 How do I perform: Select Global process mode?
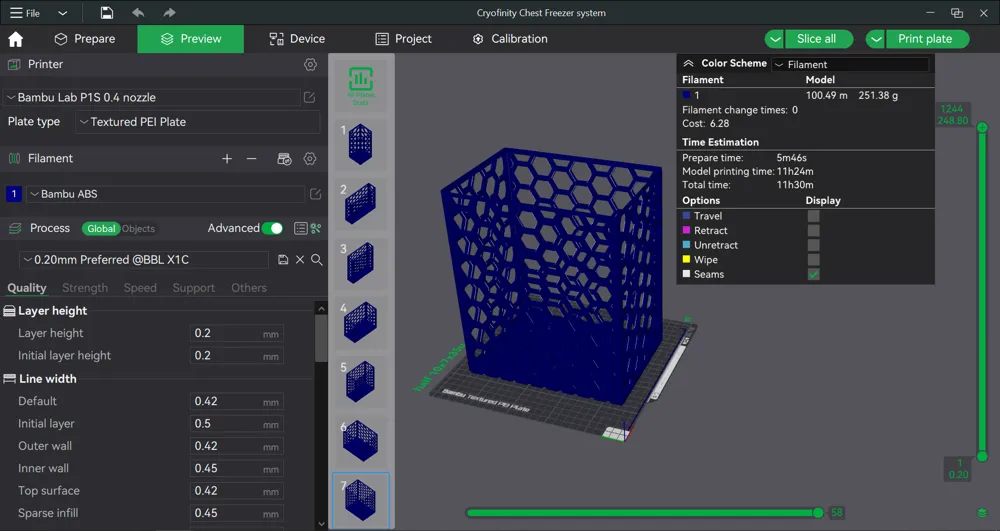[101, 228]
